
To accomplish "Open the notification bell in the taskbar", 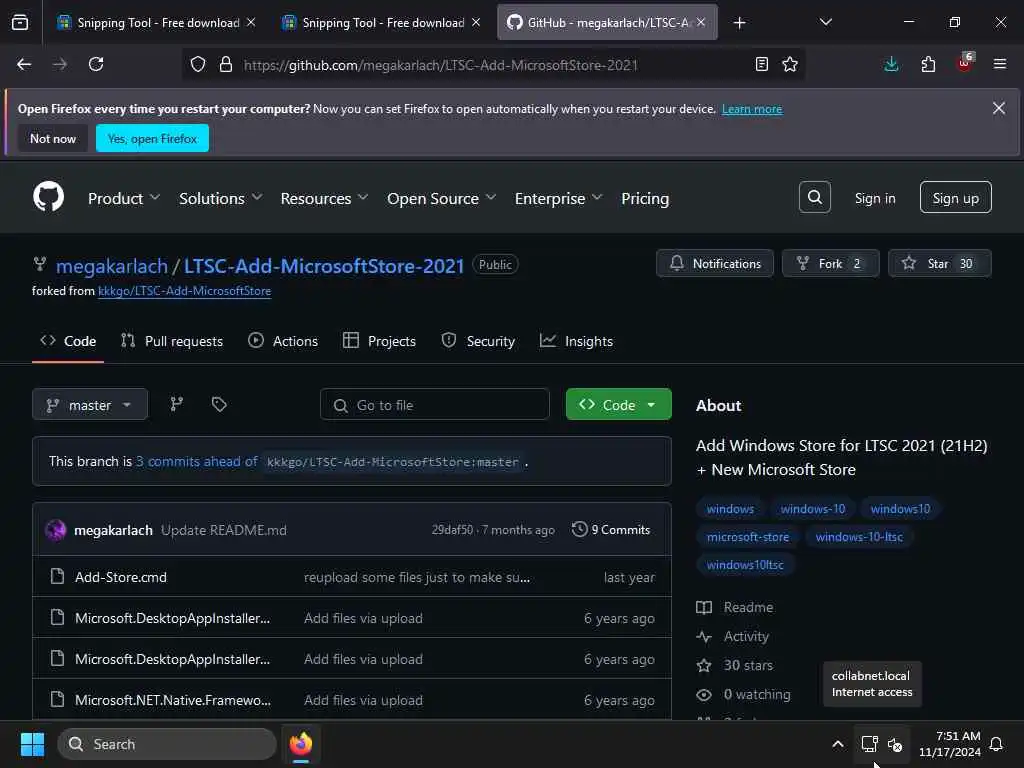I will pos(997,744).
